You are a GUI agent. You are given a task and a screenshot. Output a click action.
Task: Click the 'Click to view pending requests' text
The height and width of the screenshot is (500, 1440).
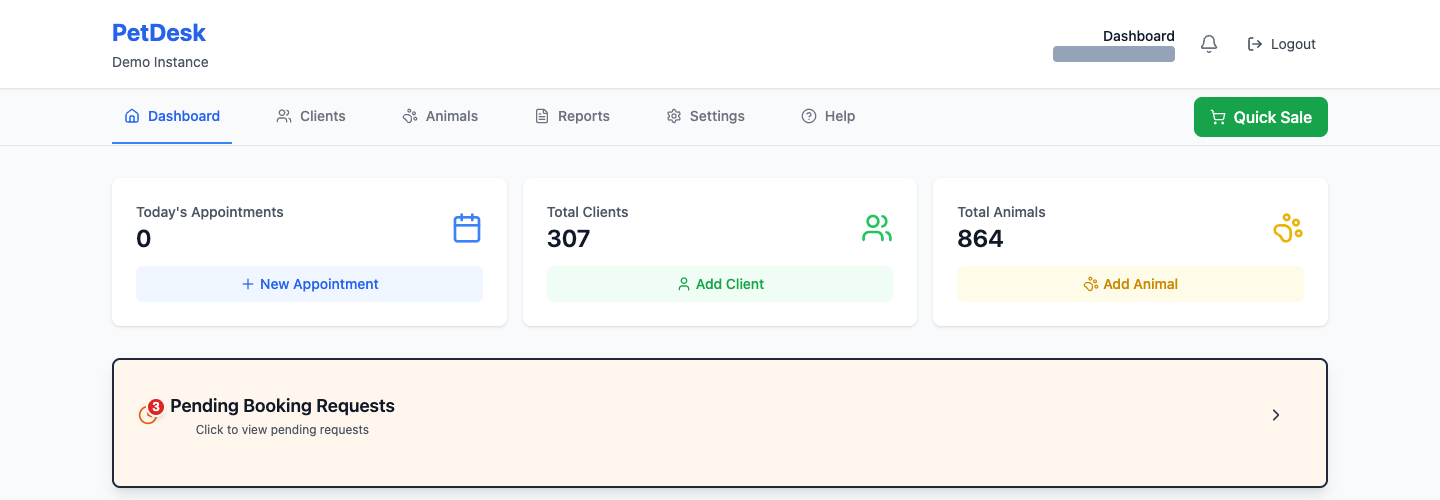coord(282,430)
